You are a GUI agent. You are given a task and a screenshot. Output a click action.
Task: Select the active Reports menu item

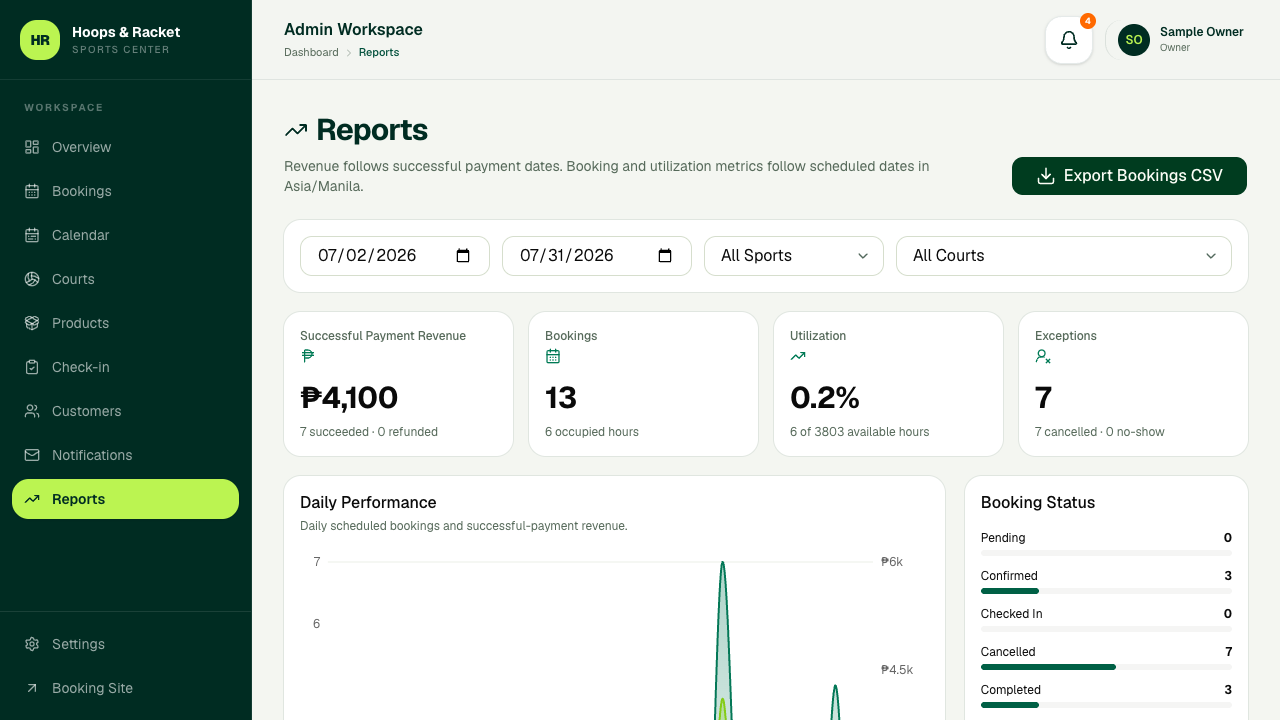click(x=125, y=499)
